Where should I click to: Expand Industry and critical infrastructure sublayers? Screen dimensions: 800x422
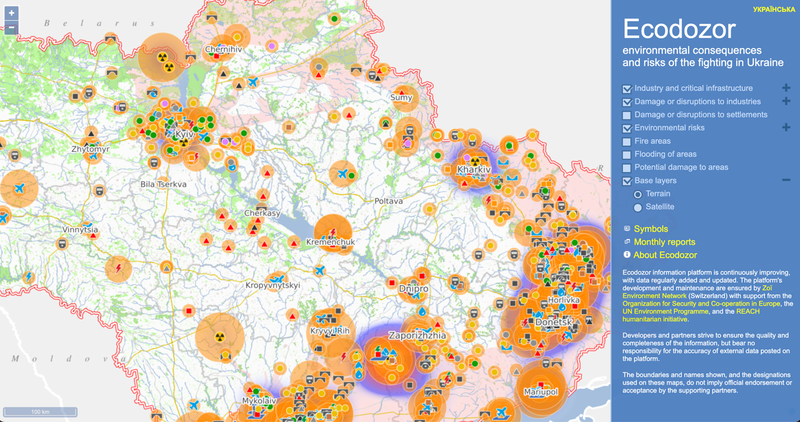[x=786, y=89]
